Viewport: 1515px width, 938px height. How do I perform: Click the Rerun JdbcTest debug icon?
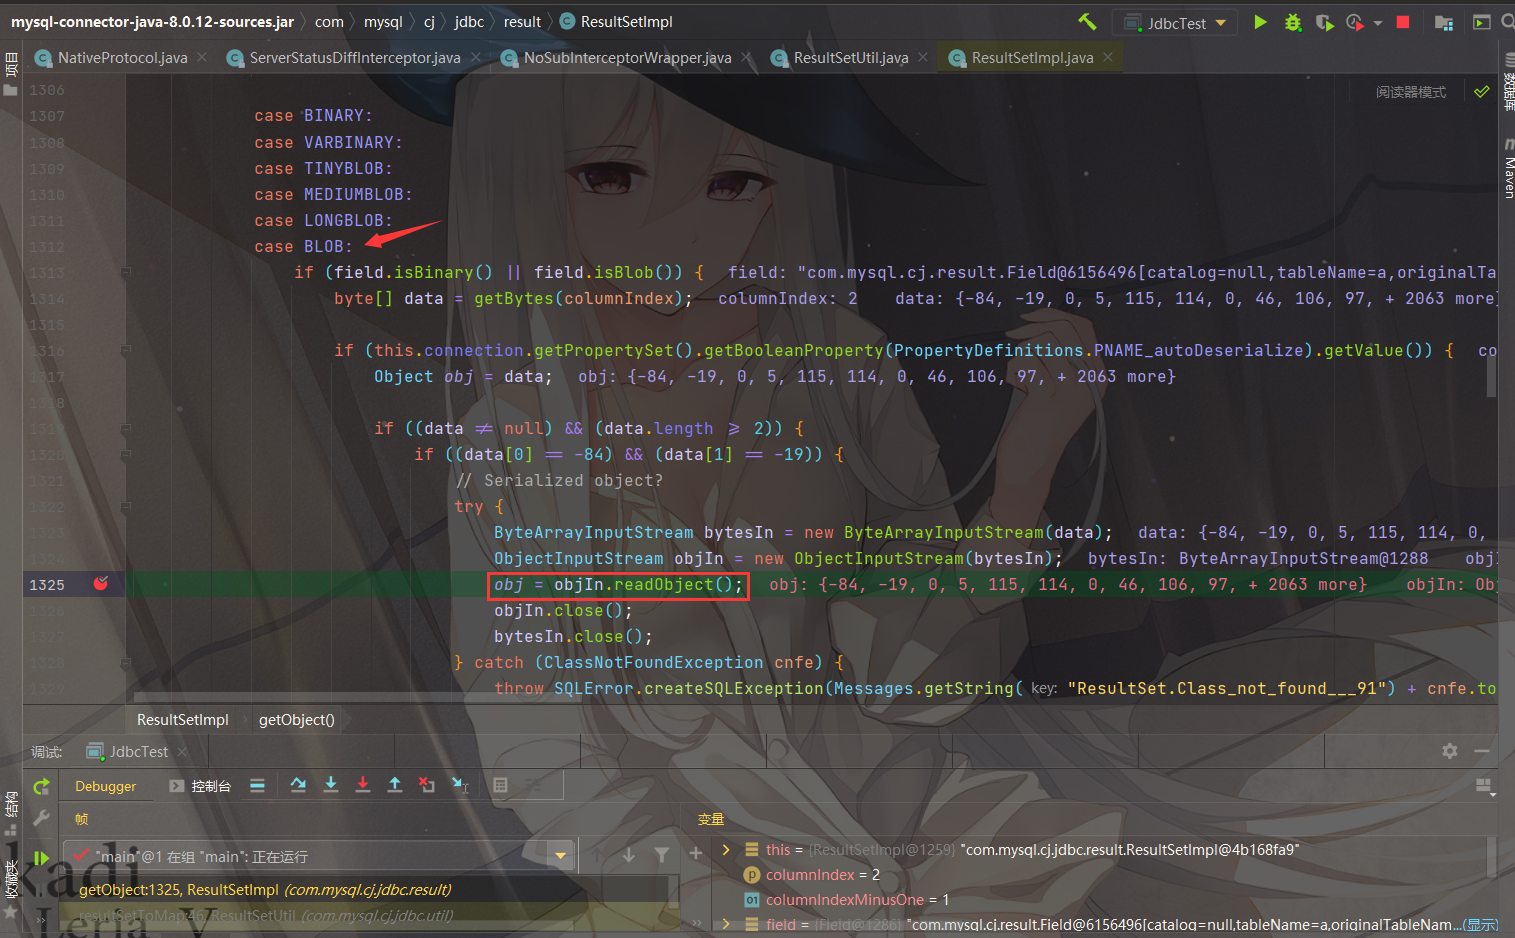pyautogui.click(x=41, y=787)
